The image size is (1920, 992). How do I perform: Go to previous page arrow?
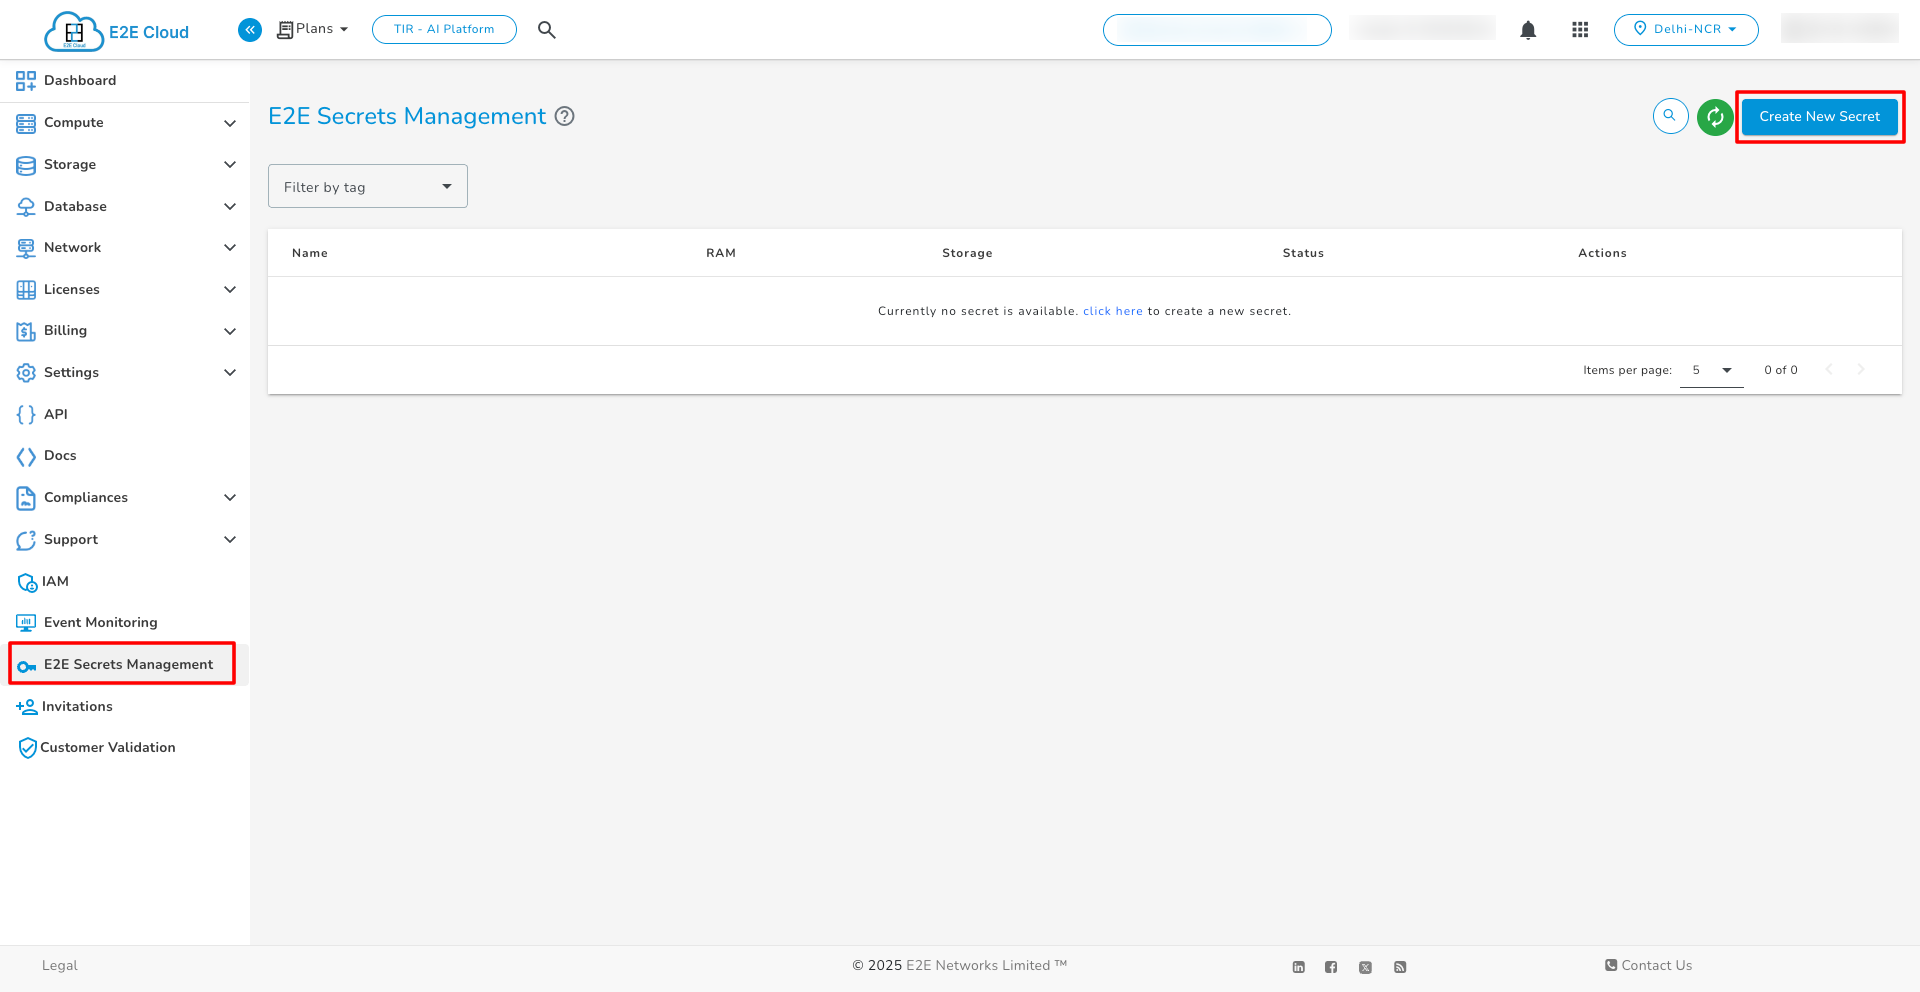pos(1829,370)
